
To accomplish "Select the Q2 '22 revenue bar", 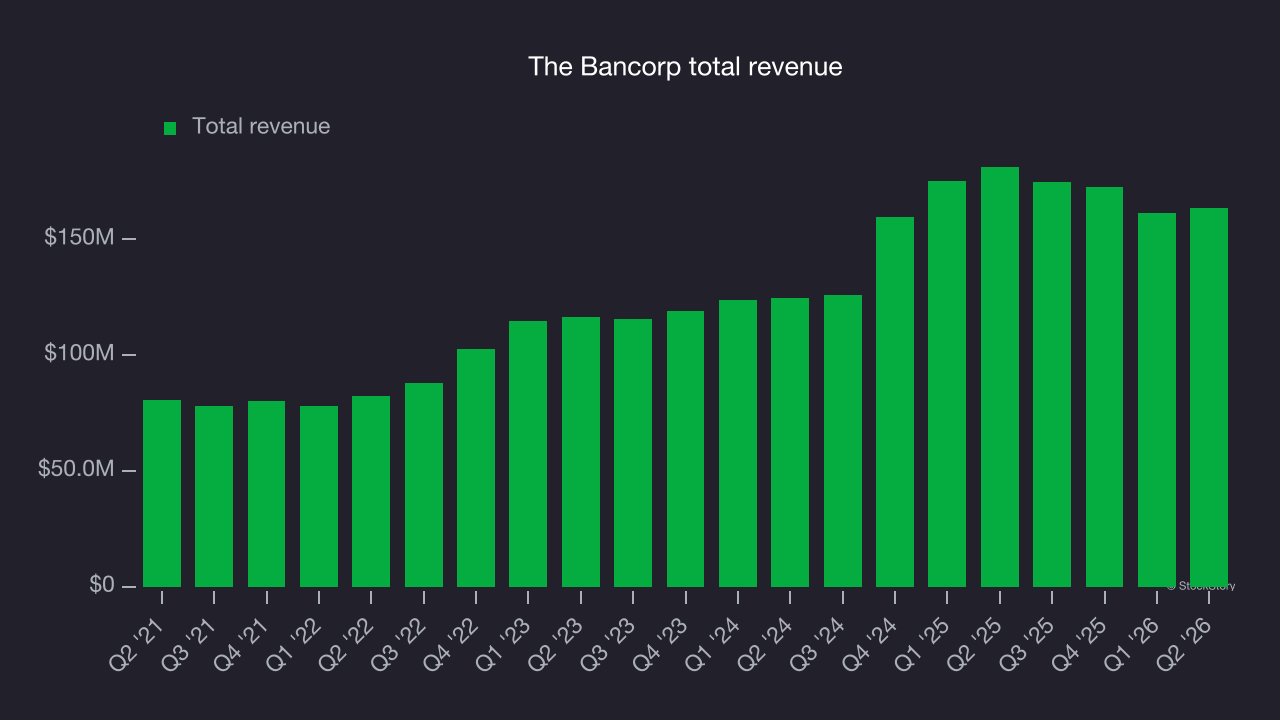I will click(371, 491).
